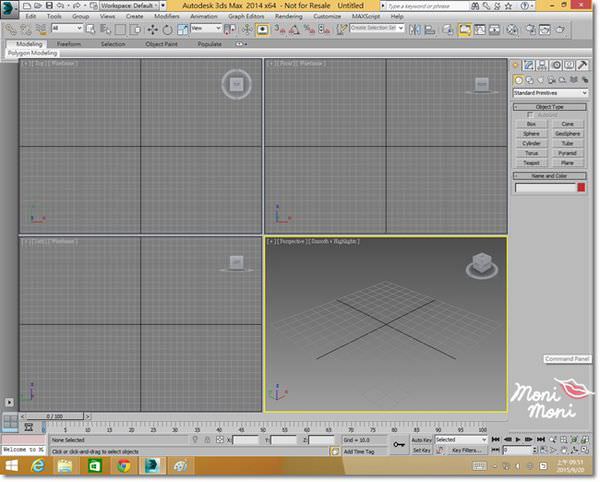This screenshot has height=482, width=600.
Task: Collapse the Object Type rollout
Action: tap(550, 106)
